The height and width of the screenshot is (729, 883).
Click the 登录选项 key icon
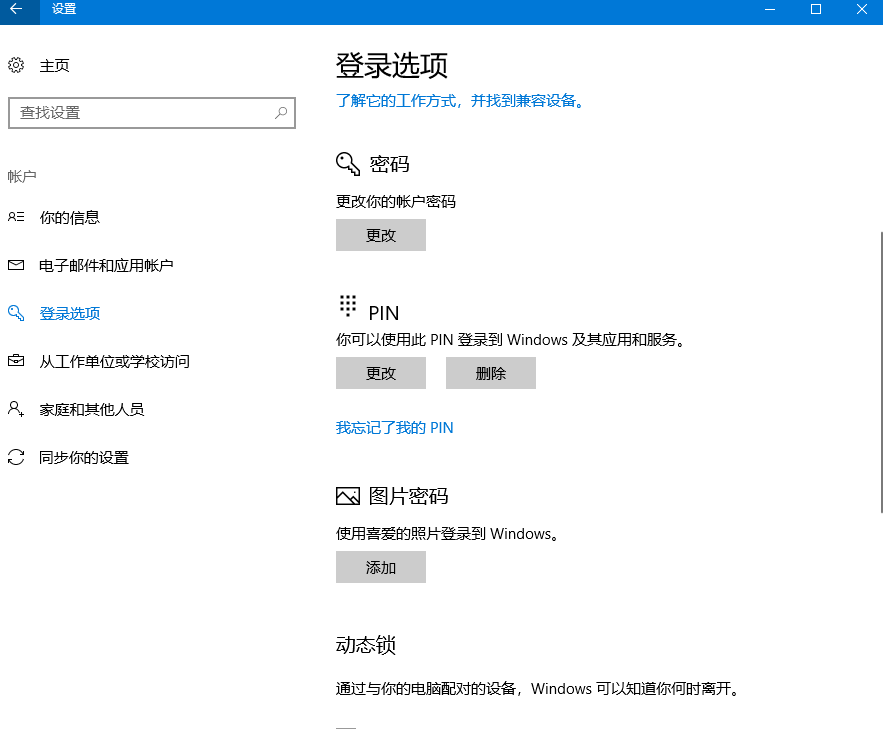(15, 312)
